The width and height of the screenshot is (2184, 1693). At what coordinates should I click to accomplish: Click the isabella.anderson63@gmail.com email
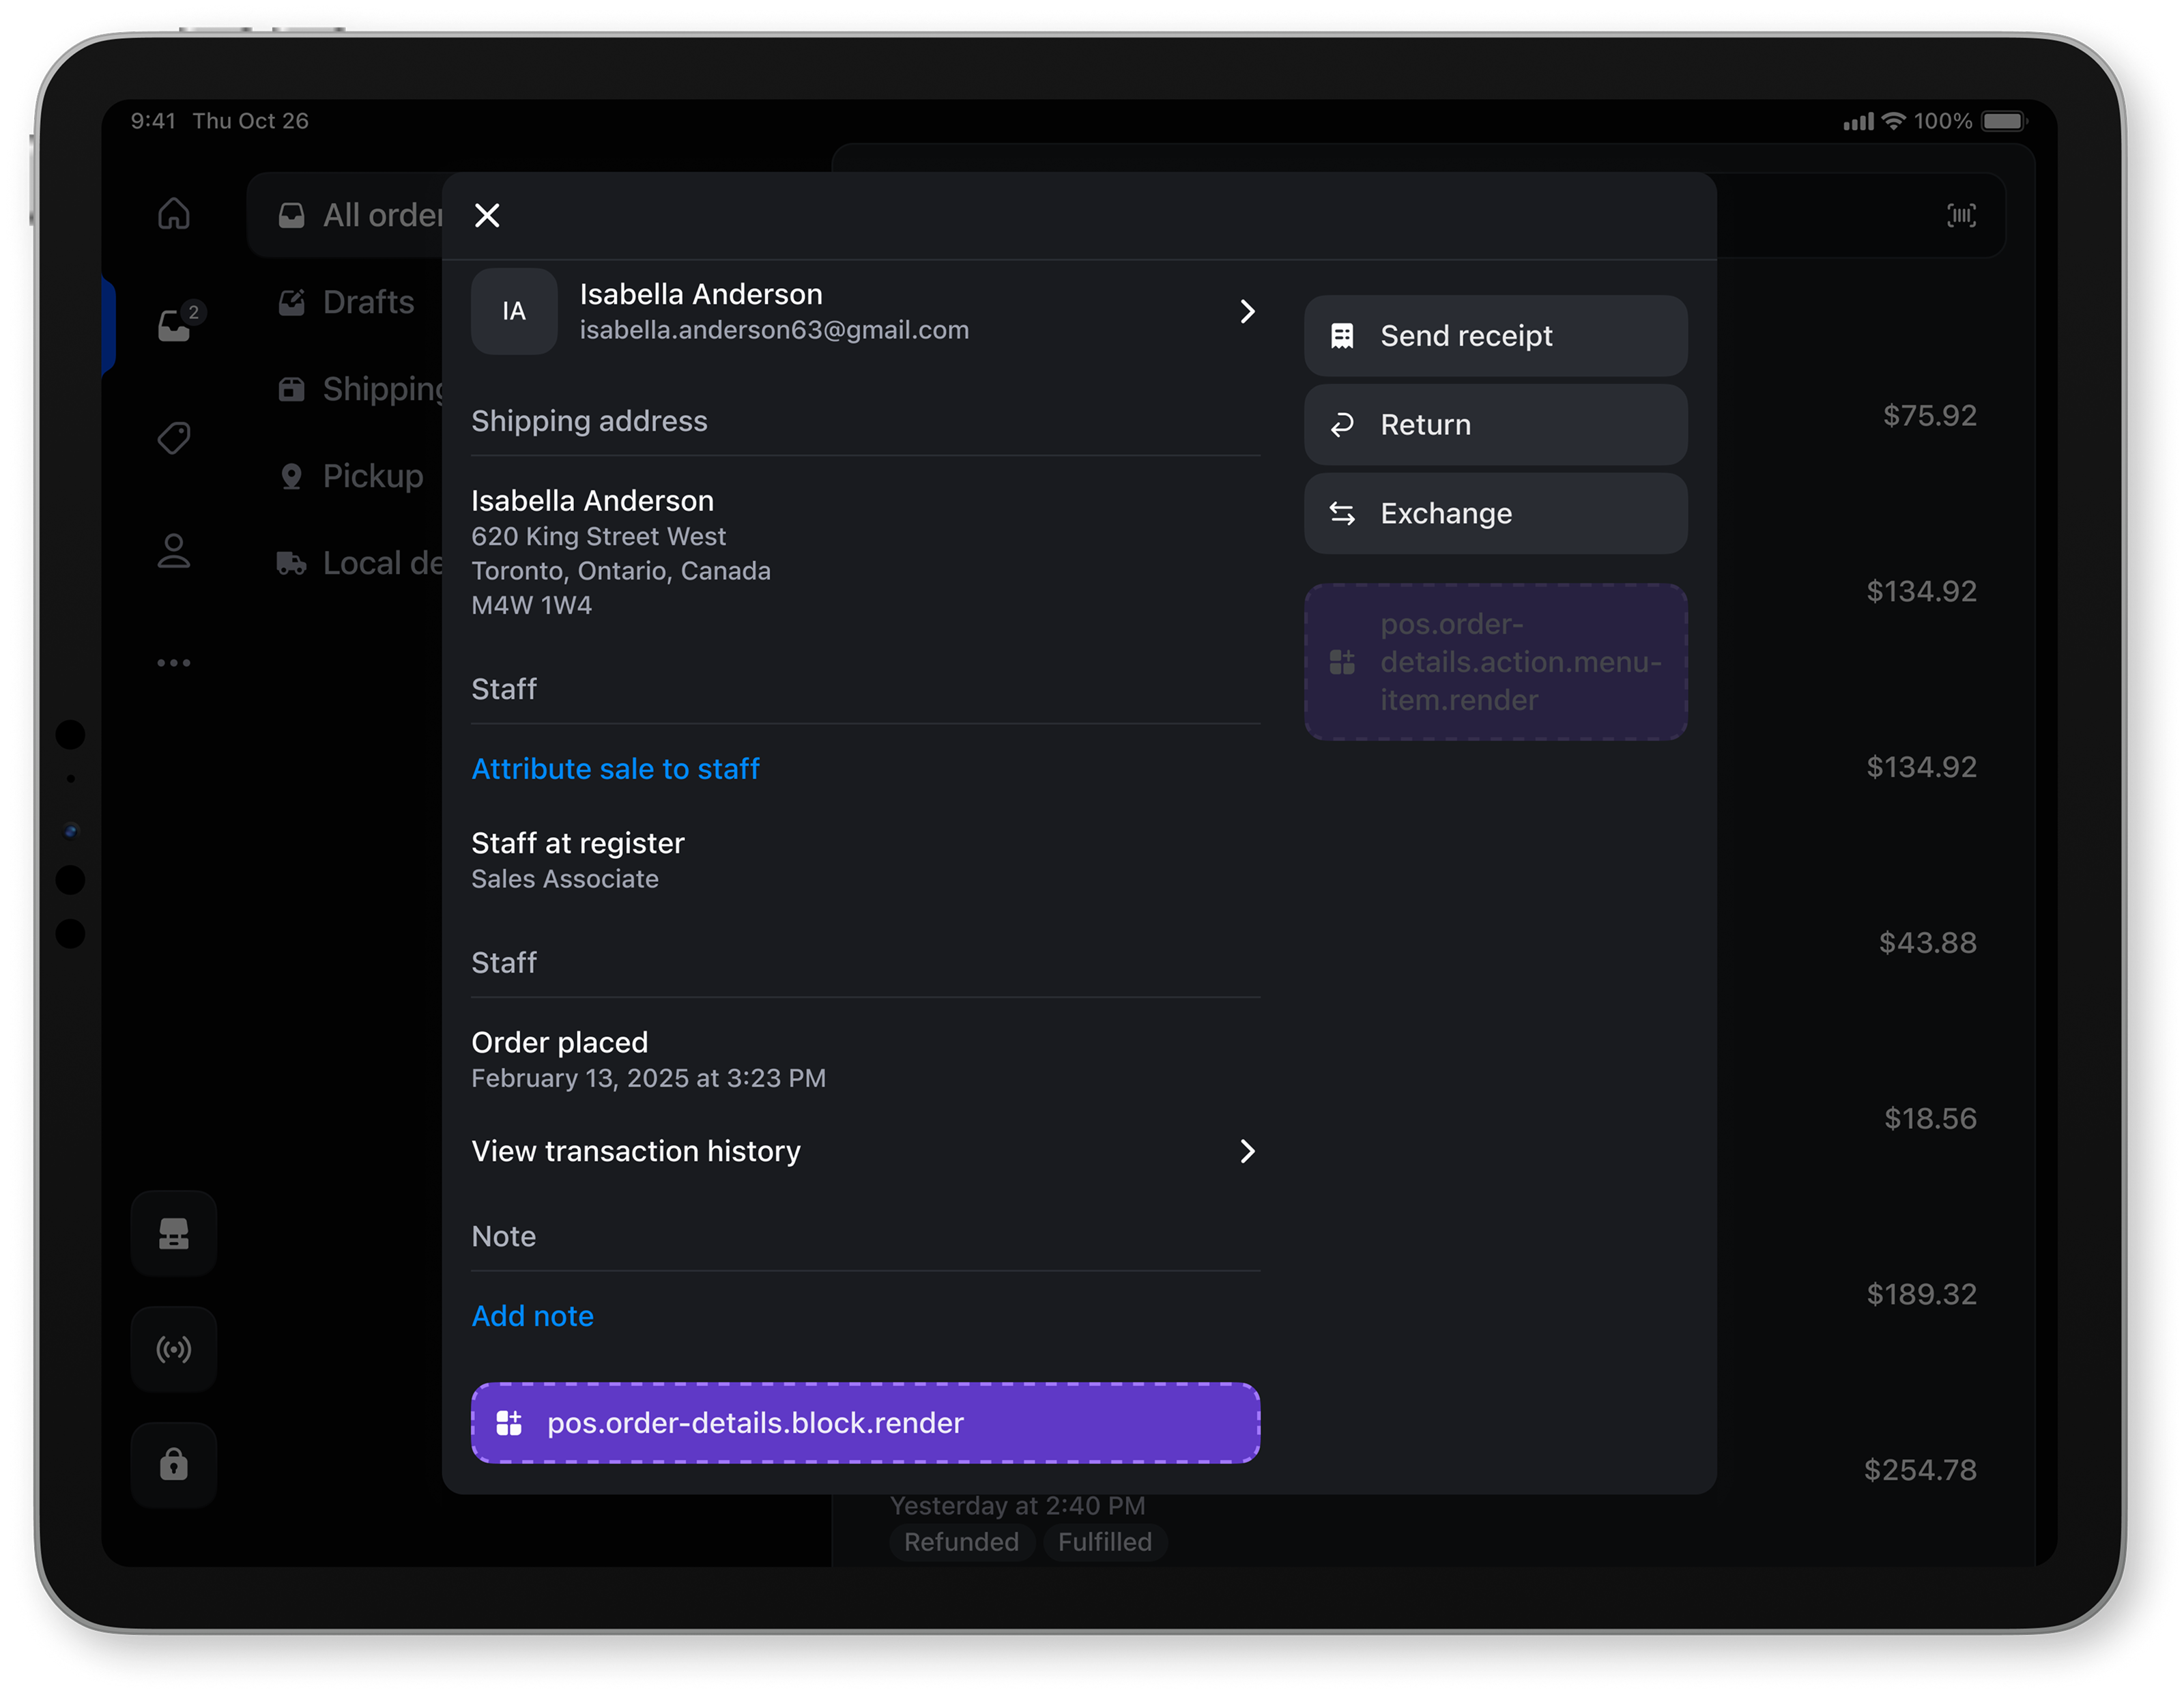coord(774,330)
